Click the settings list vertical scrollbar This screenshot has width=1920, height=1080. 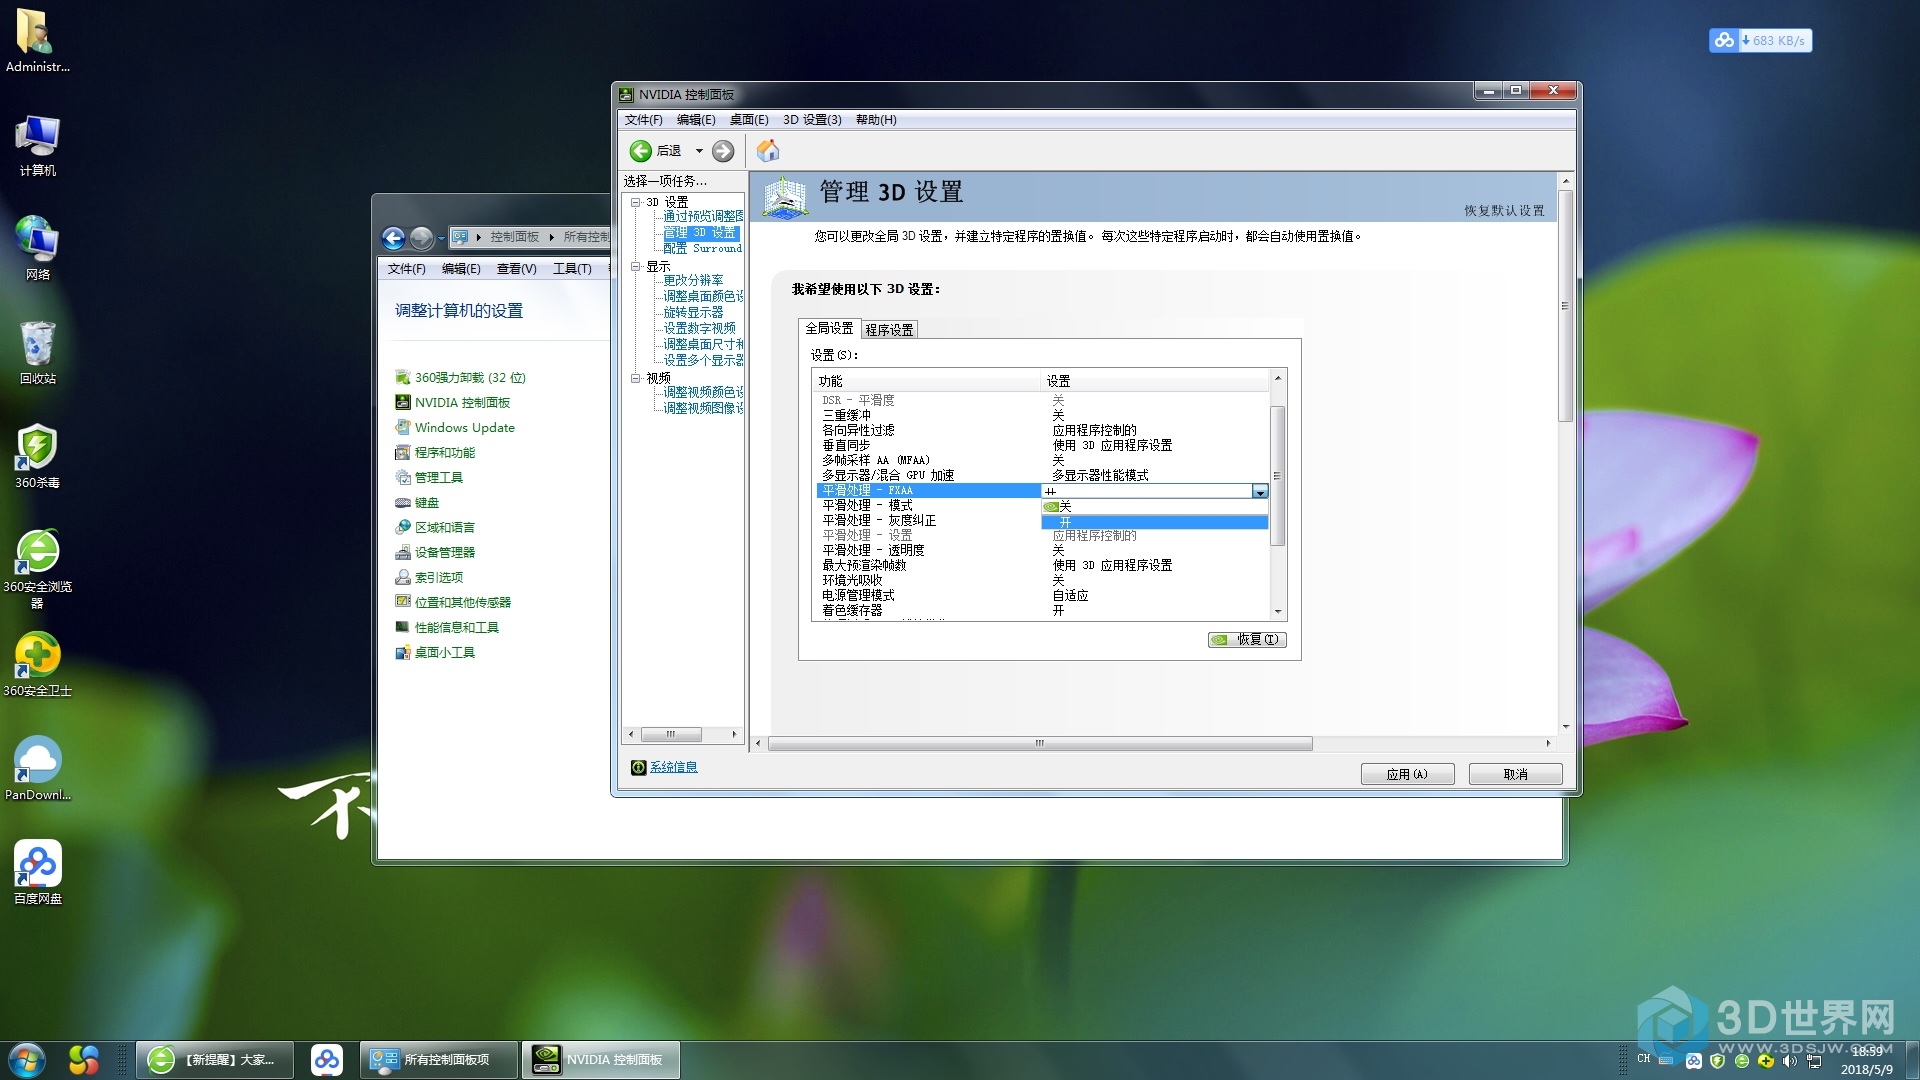click(x=1277, y=476)
